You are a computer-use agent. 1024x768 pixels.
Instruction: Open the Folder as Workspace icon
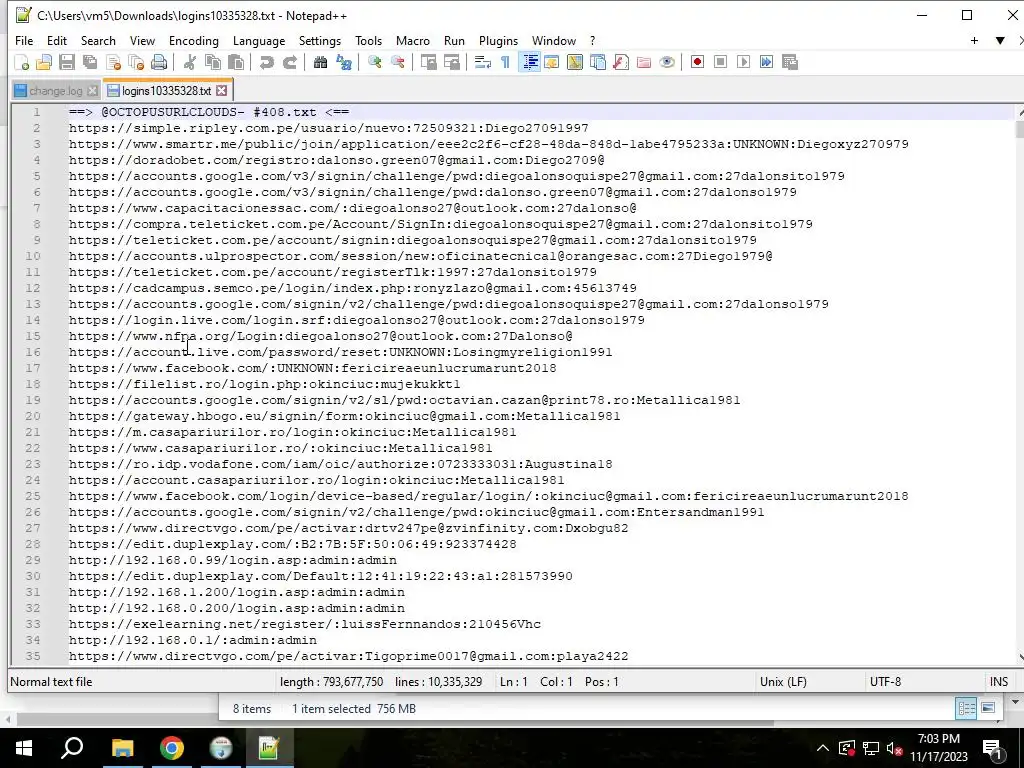(x=644, y=62)
